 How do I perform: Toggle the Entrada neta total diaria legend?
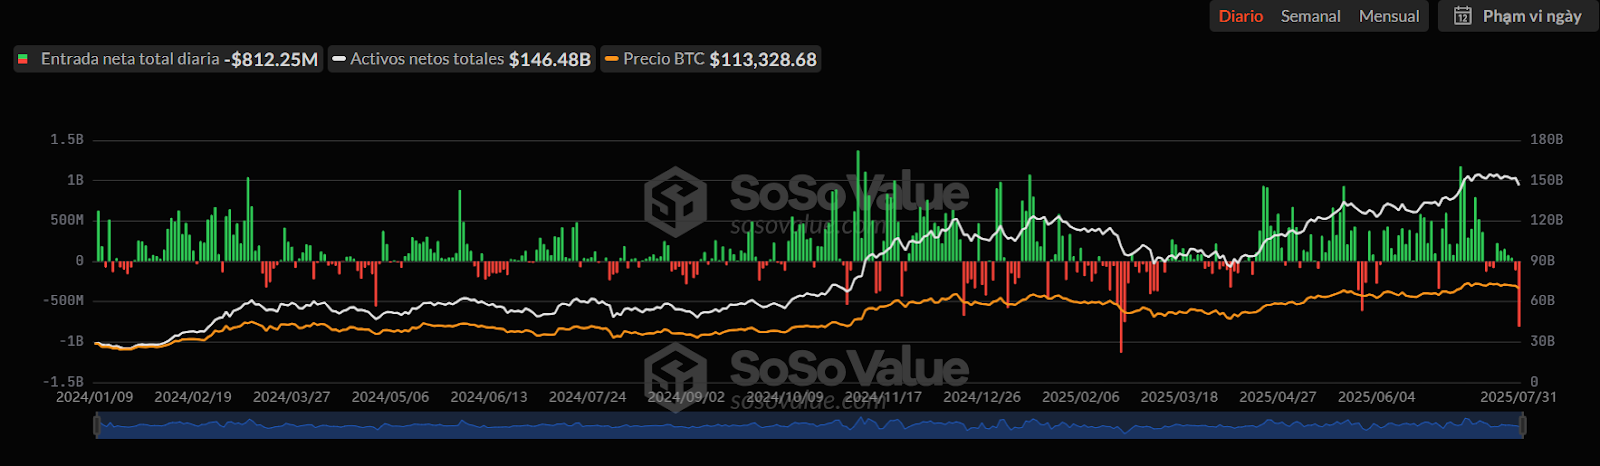(x=168, y=59)
